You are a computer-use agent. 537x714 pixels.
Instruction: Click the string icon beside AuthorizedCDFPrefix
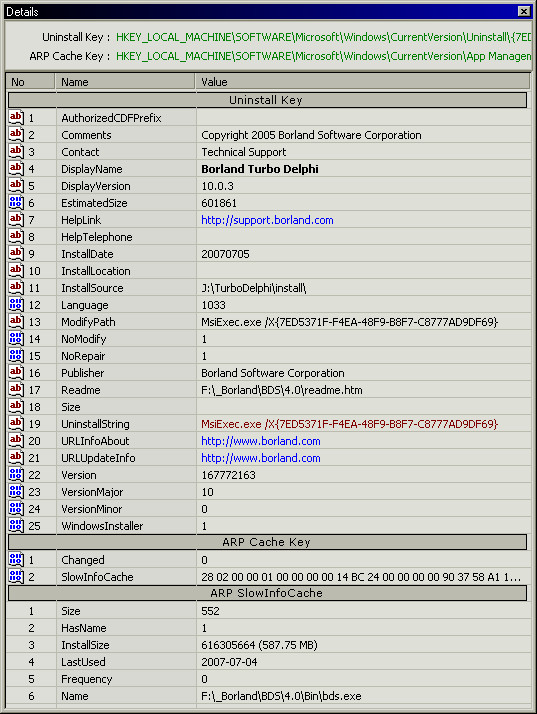[16, 117]
